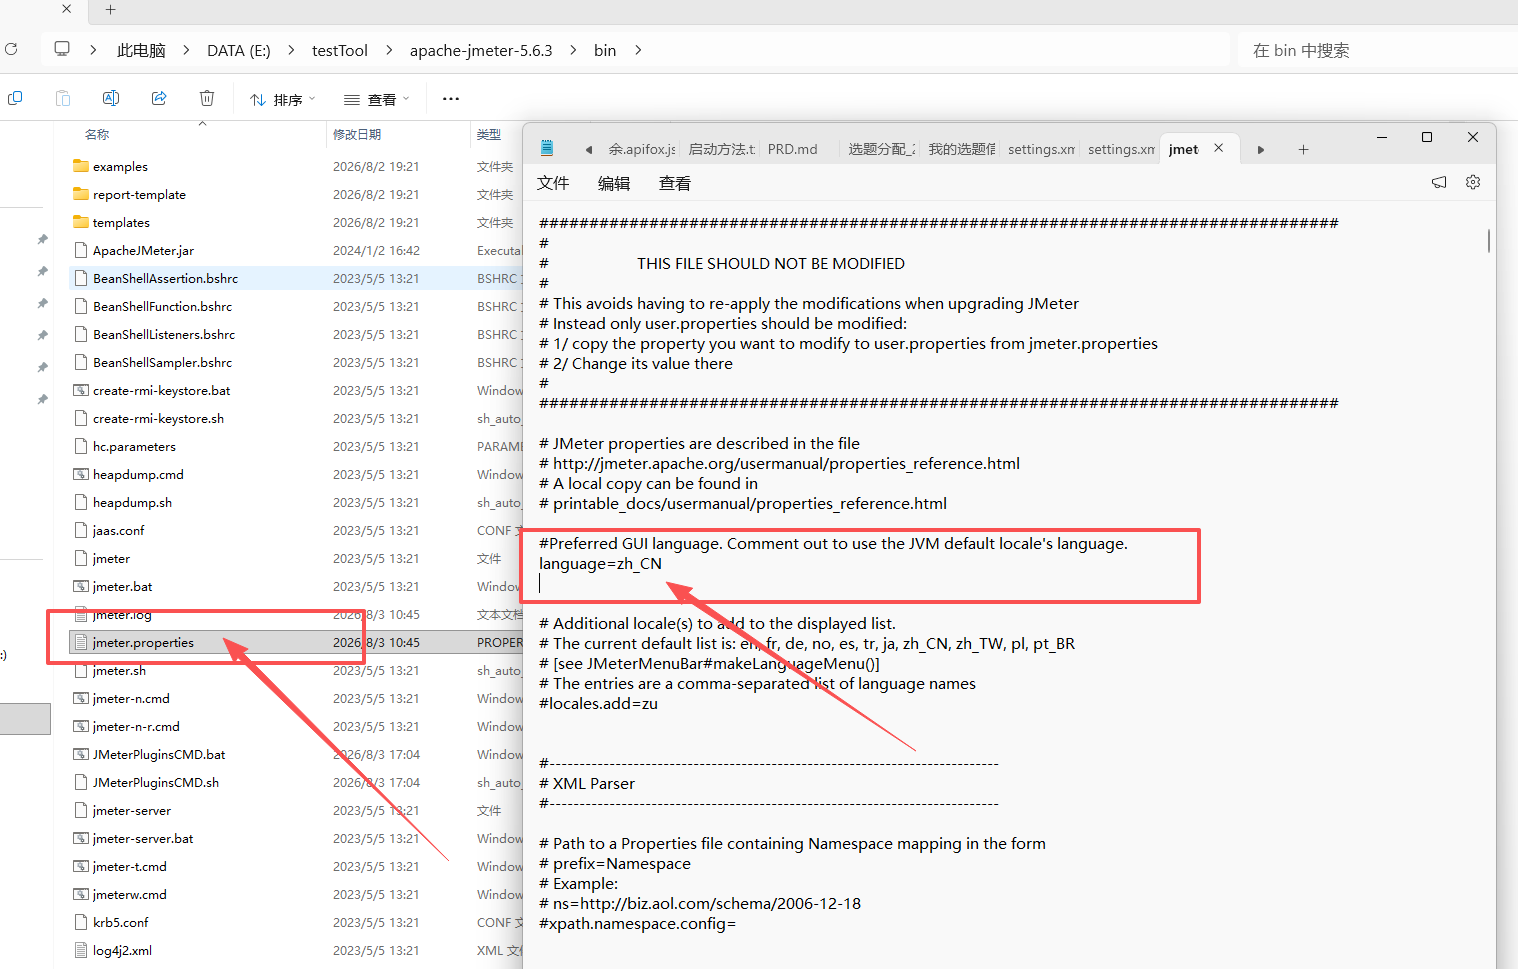
Task: Click apache-jmeter-5.6.3 in address path
Action: tap(481, 50)
